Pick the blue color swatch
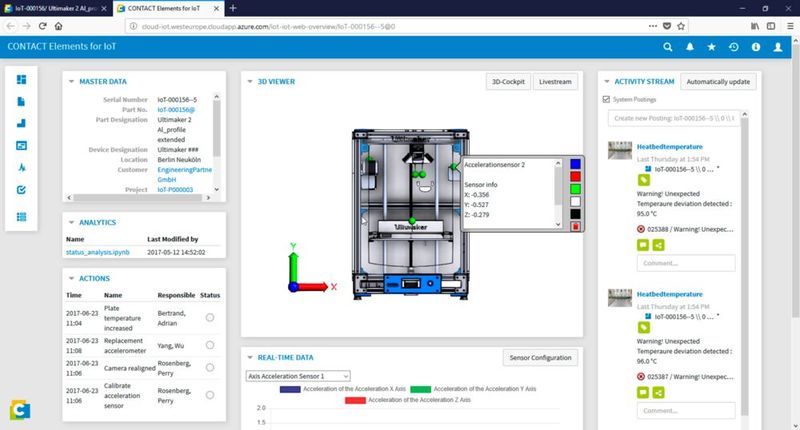 tap(574, 163)
